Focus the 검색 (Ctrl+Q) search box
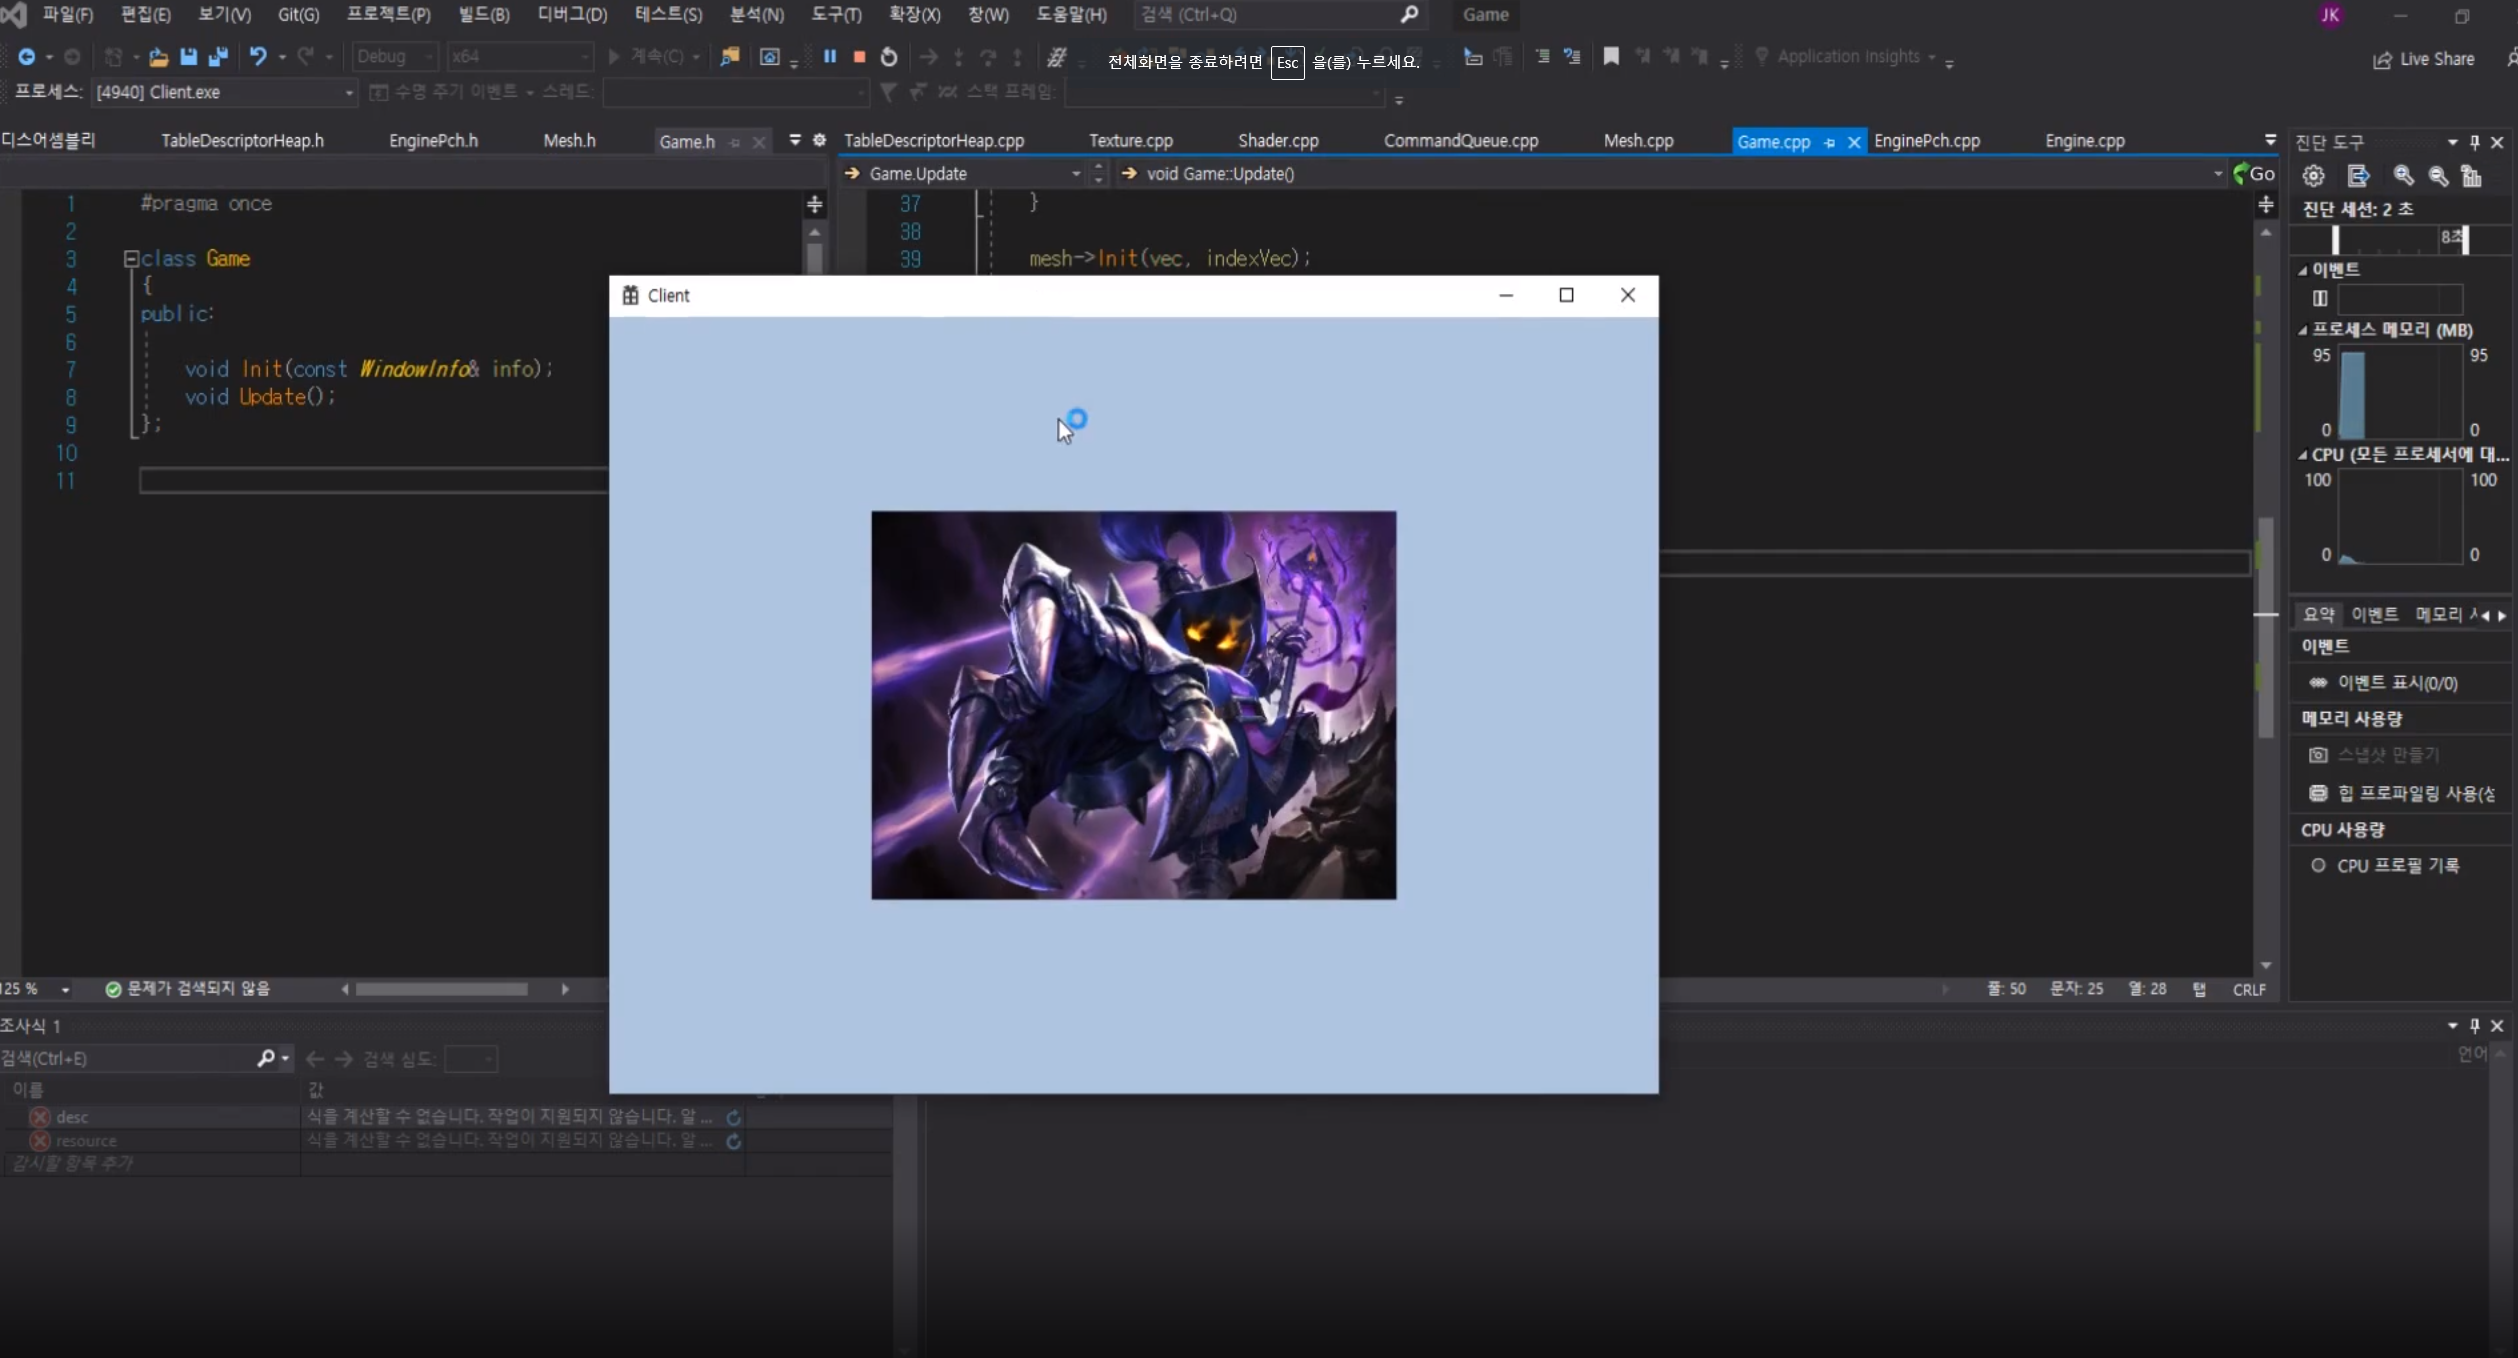 [x=1279, y=14]
